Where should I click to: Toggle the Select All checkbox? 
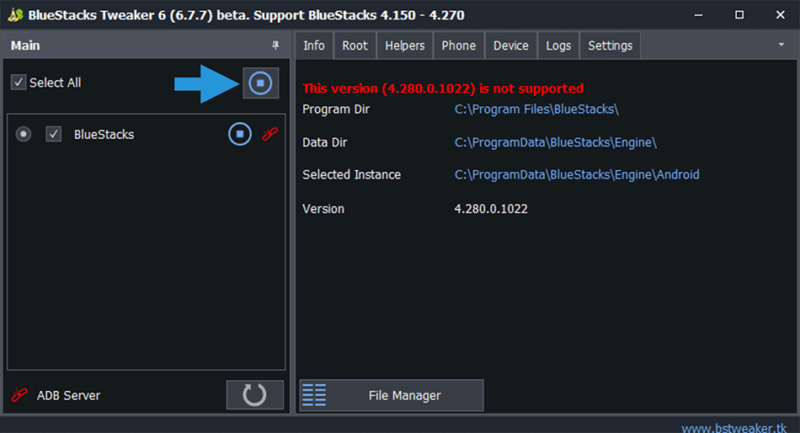(x=18, y=82)
